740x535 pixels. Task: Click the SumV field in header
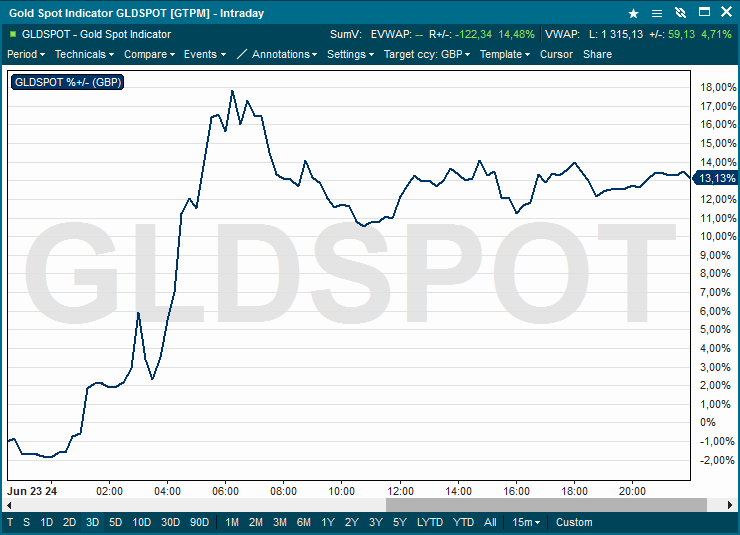tap(346, 34)
